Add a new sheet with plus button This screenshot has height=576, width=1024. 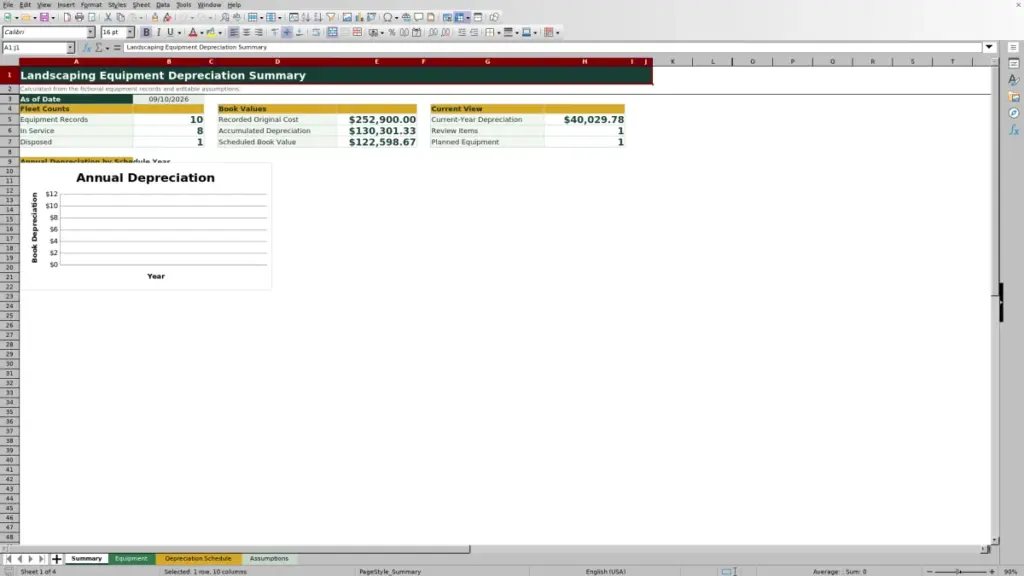(56, 559)
